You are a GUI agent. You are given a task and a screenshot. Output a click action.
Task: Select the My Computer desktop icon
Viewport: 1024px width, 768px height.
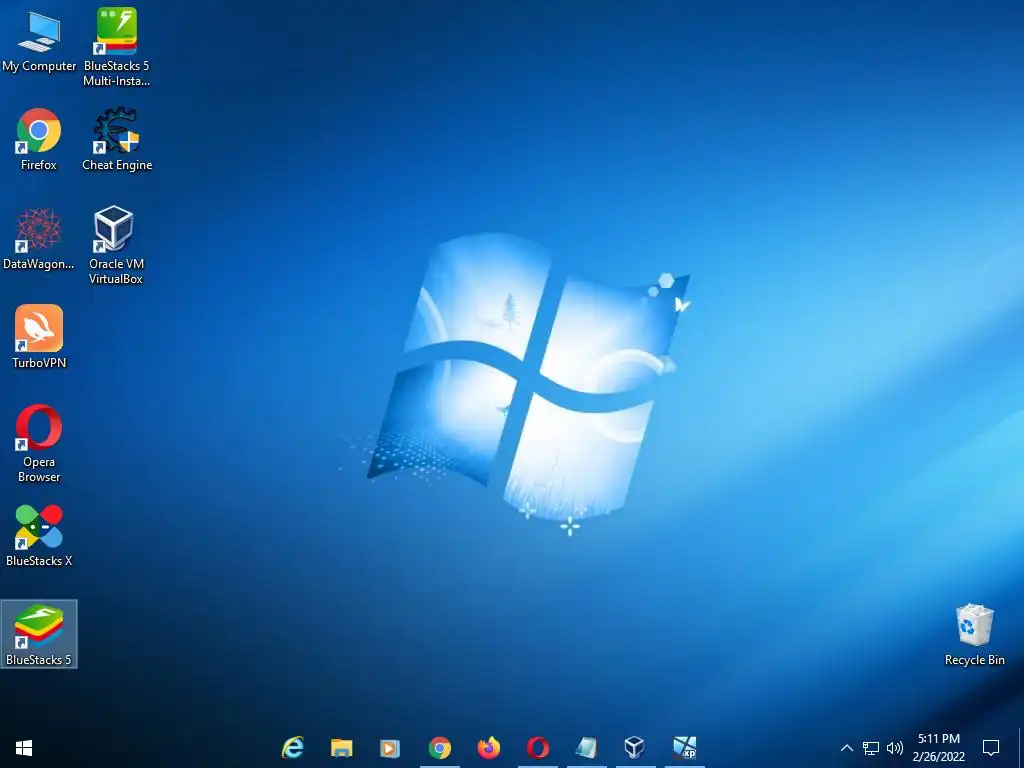coord(39,41)
